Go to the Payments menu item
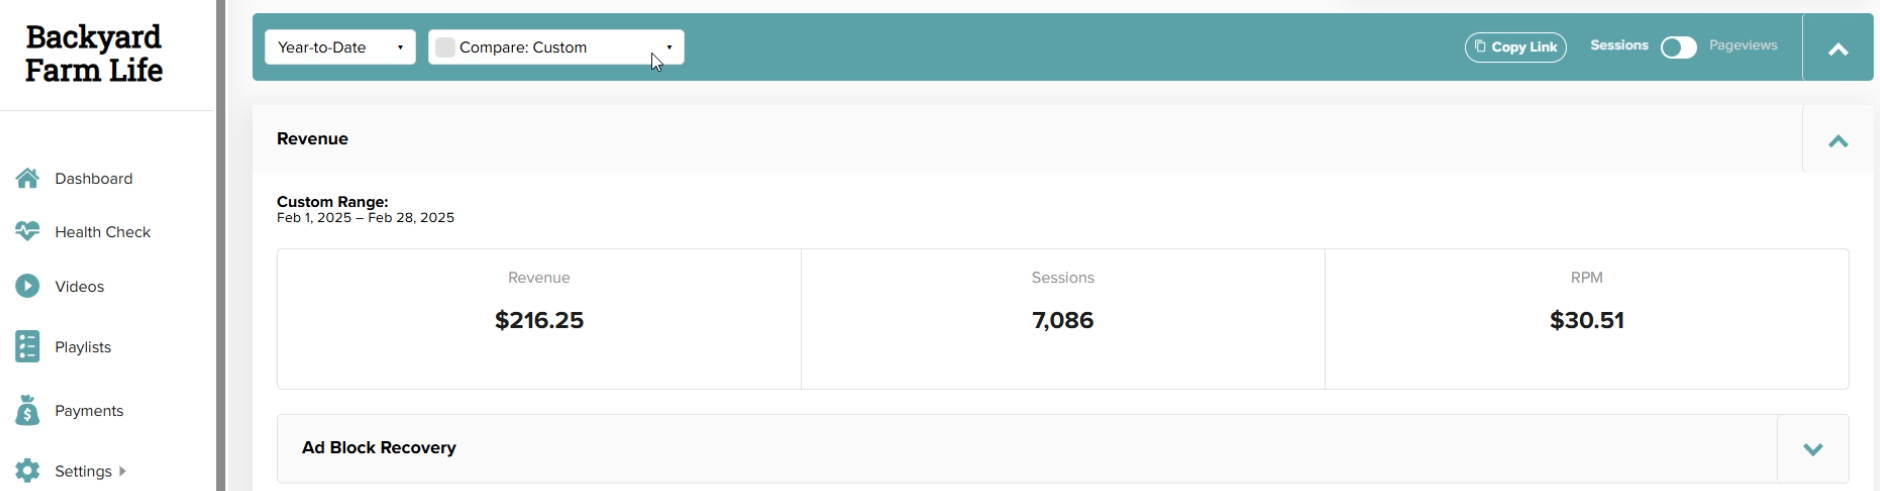Viewport: 1880px width, 491px height. pos(89,410)
